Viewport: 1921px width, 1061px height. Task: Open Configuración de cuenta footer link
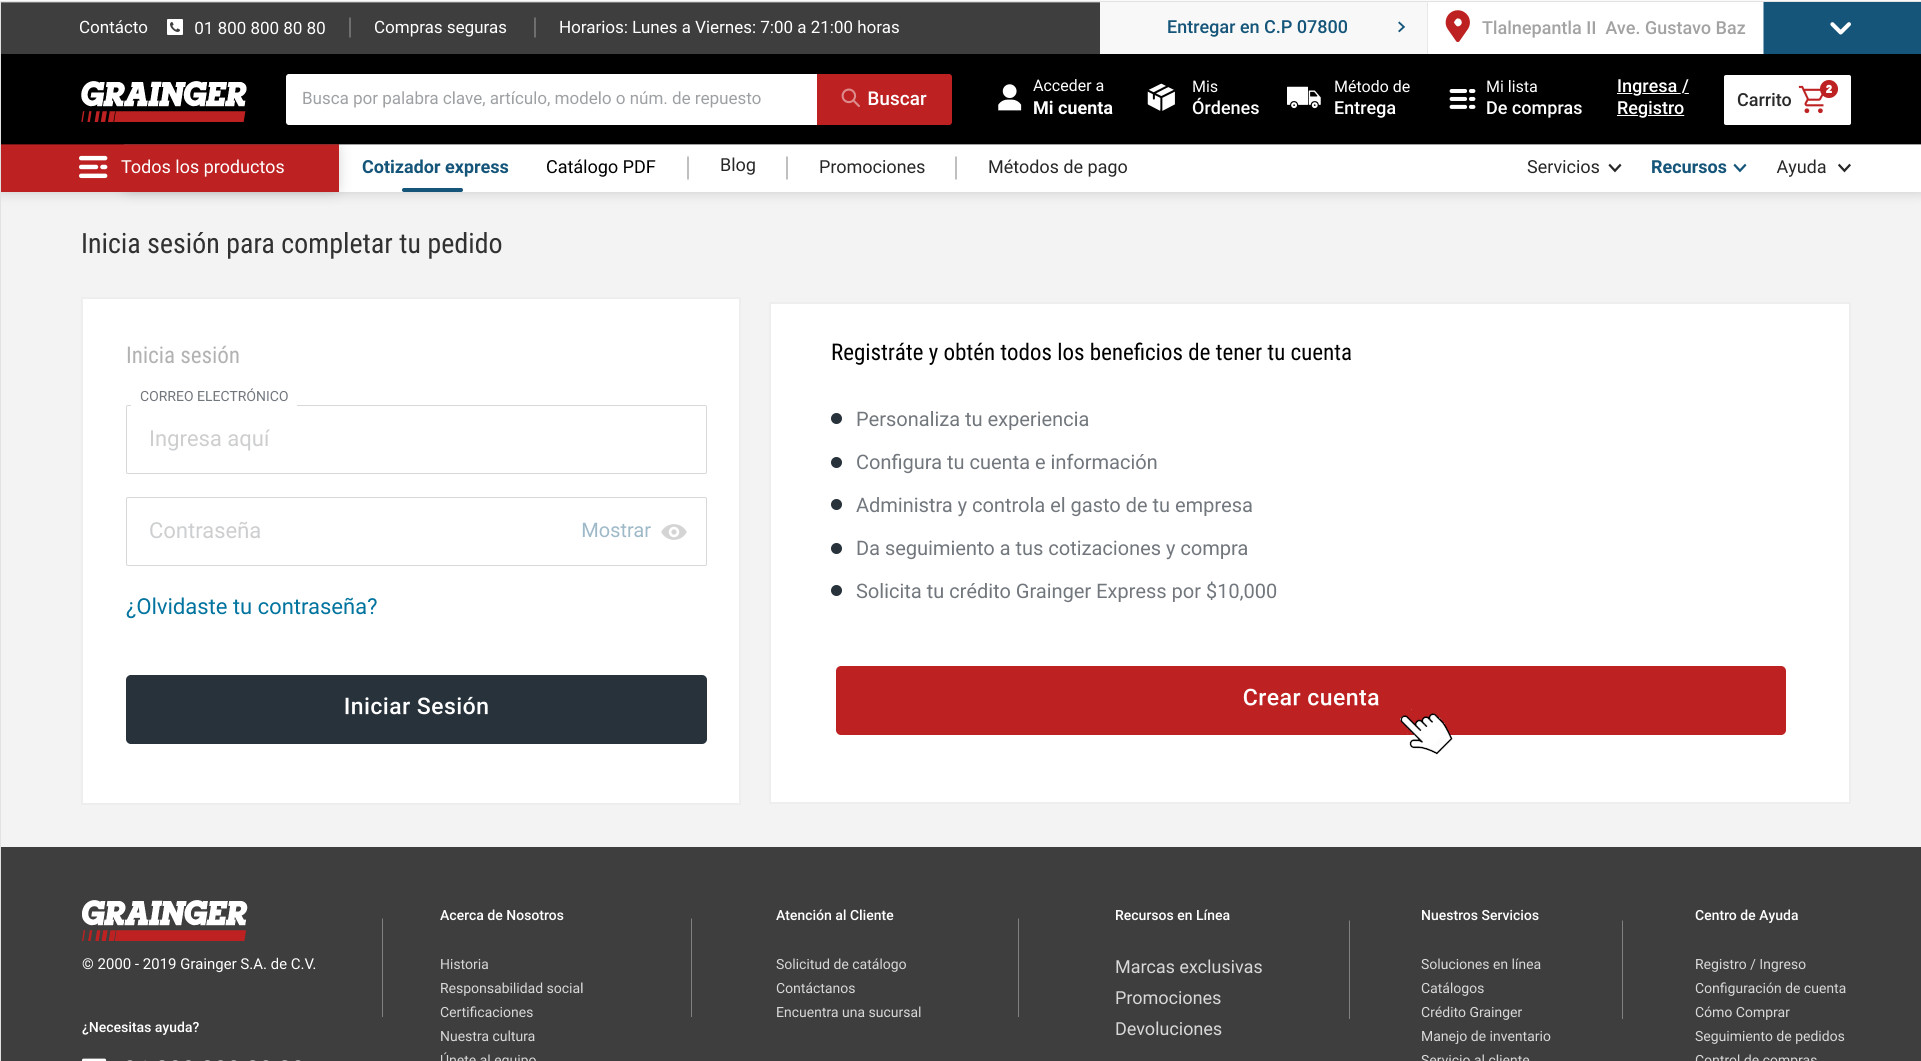1770,988
